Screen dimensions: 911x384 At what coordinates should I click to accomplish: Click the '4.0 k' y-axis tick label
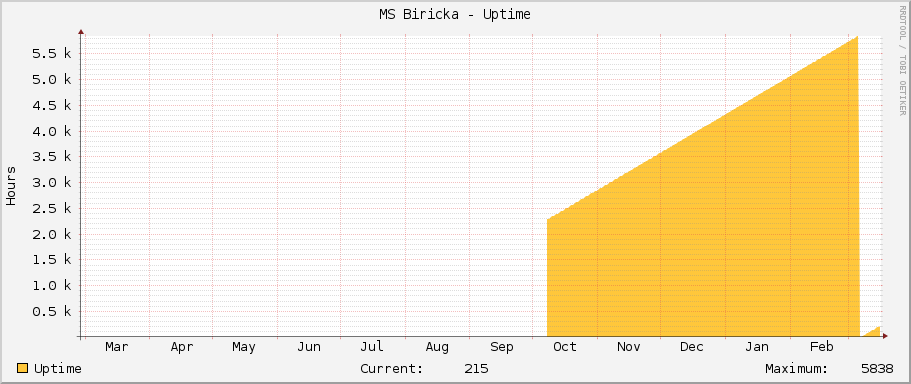pyautogui.click(x=52, y=131)
